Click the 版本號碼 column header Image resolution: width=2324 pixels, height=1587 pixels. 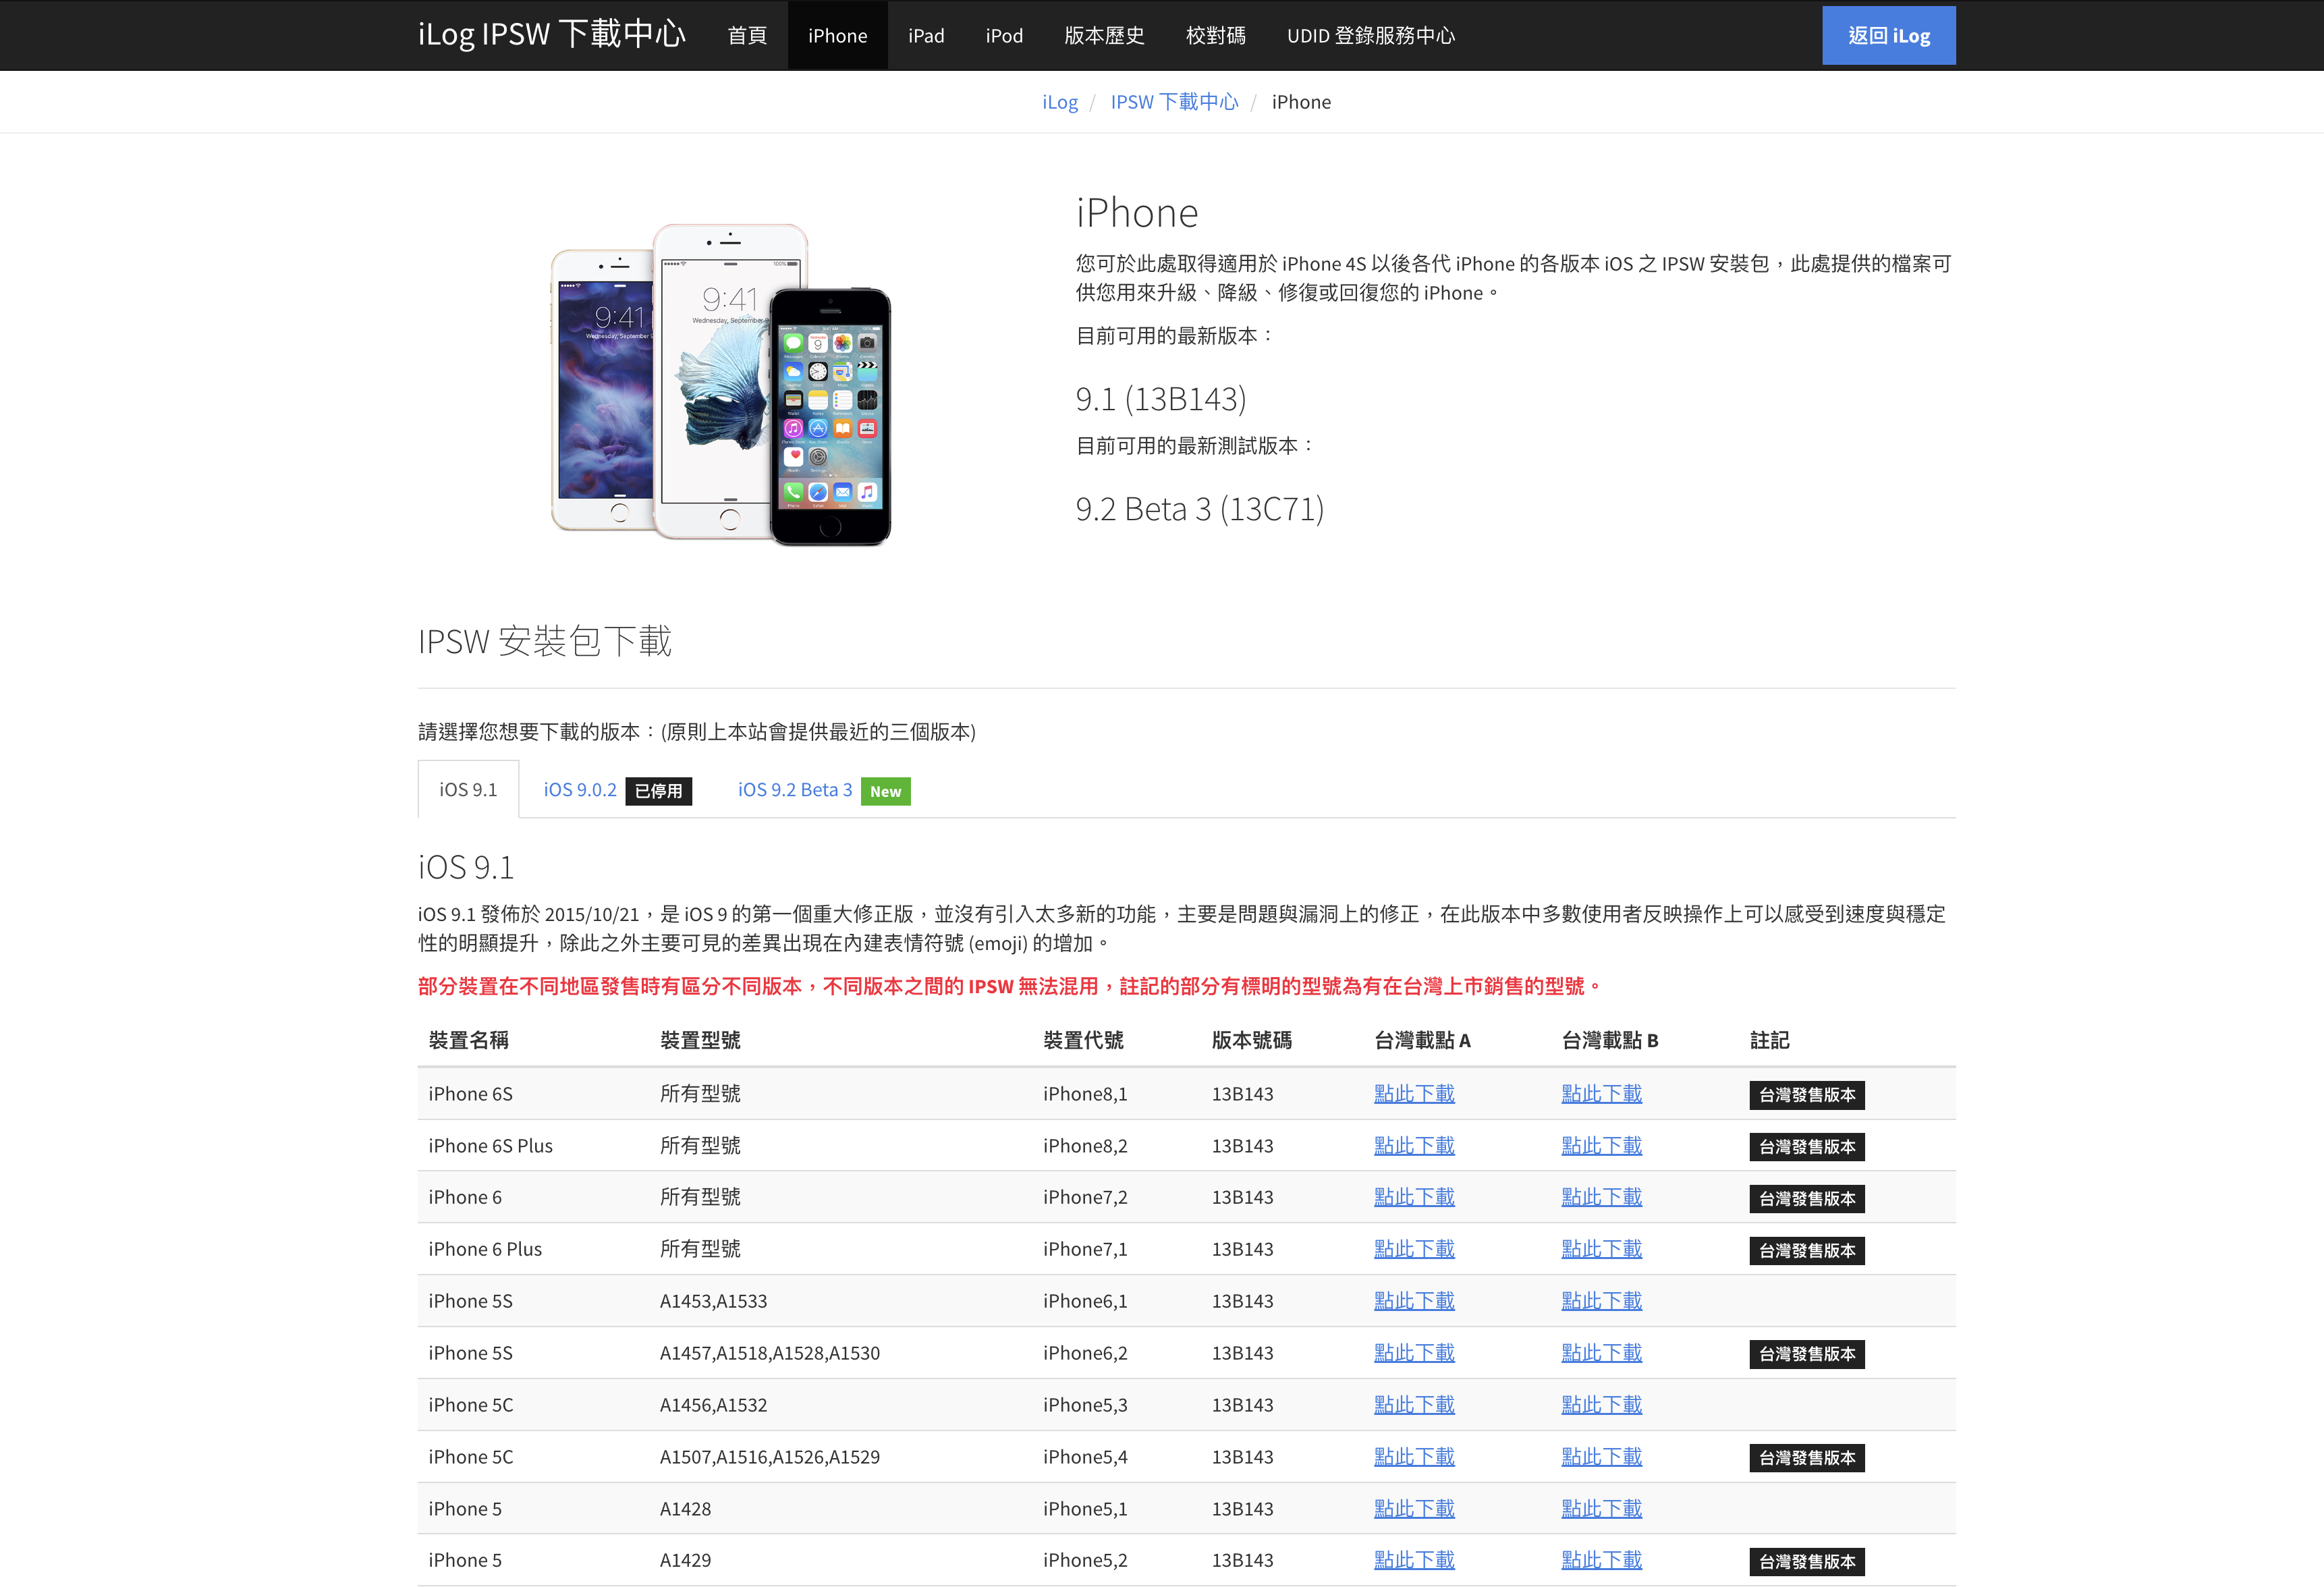click(1251, 1040)
